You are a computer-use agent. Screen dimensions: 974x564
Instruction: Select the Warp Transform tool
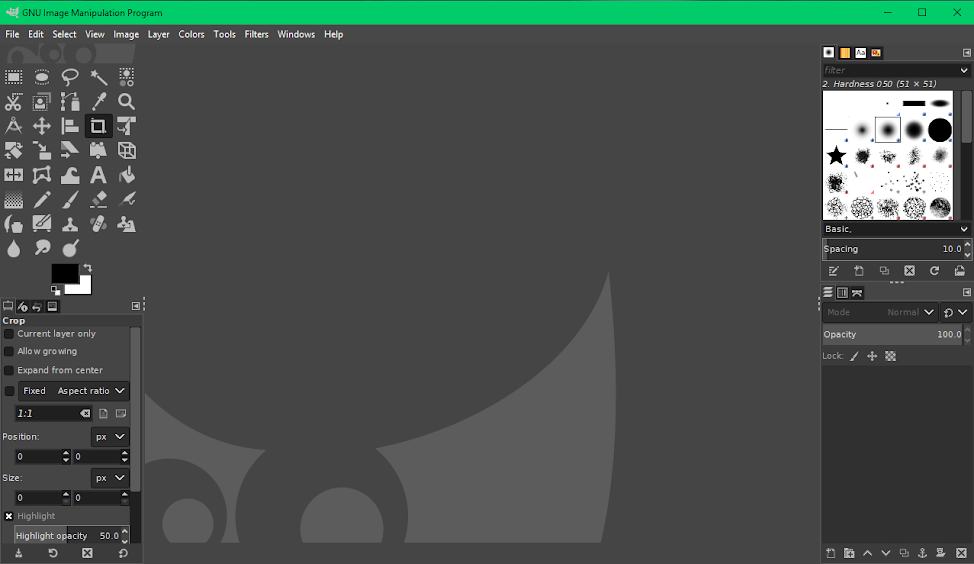70,175
